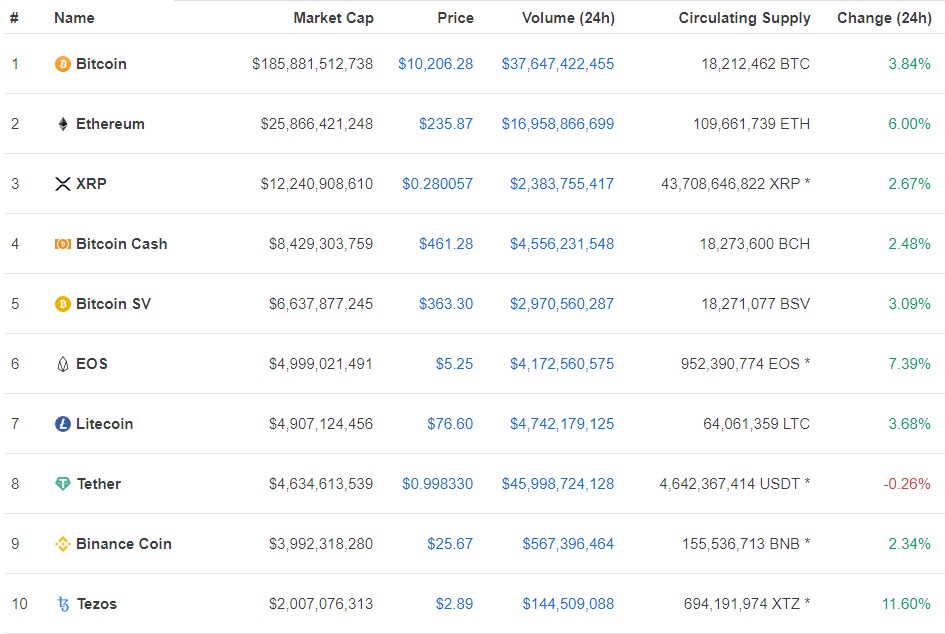Screen dimensions: 945x634
Task: Open EOS volume $4,172,560,575
Action: [562, 364]
